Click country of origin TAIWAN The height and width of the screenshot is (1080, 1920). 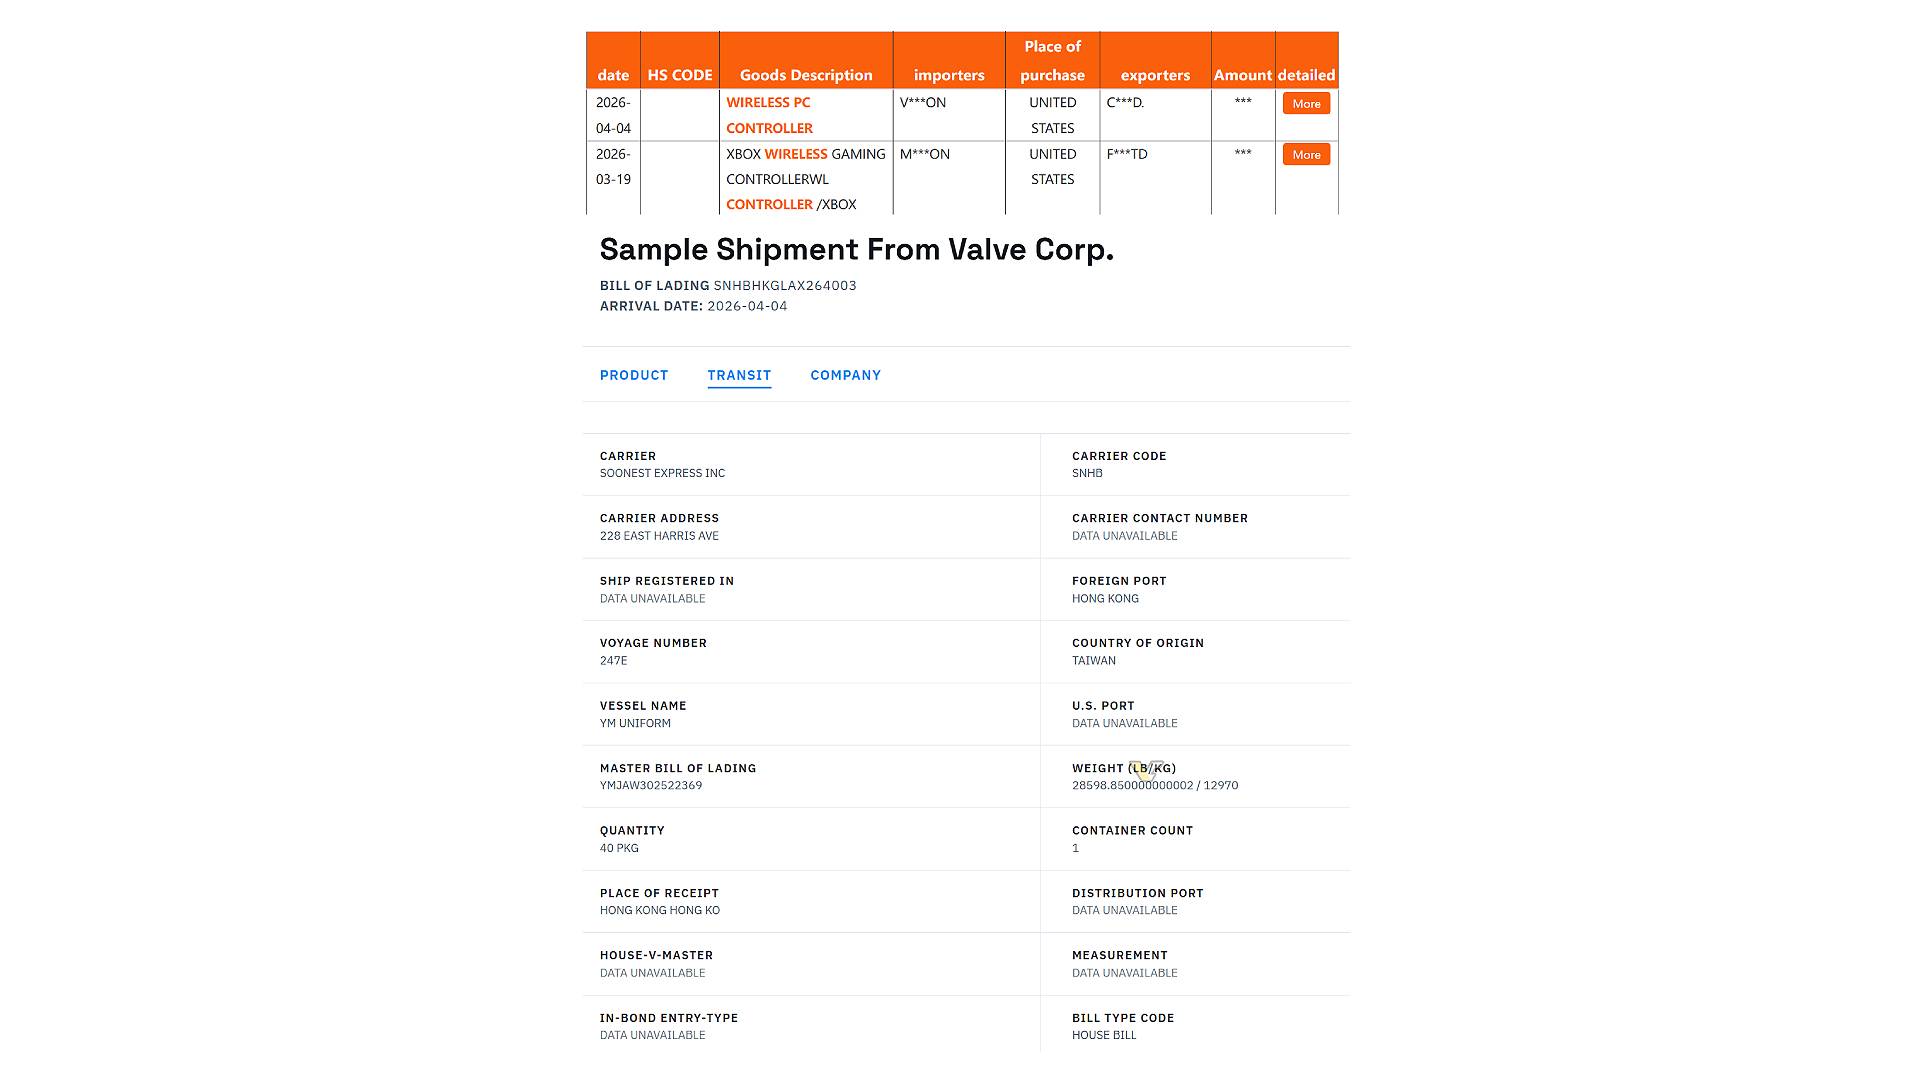click(x=1092, y=660)
